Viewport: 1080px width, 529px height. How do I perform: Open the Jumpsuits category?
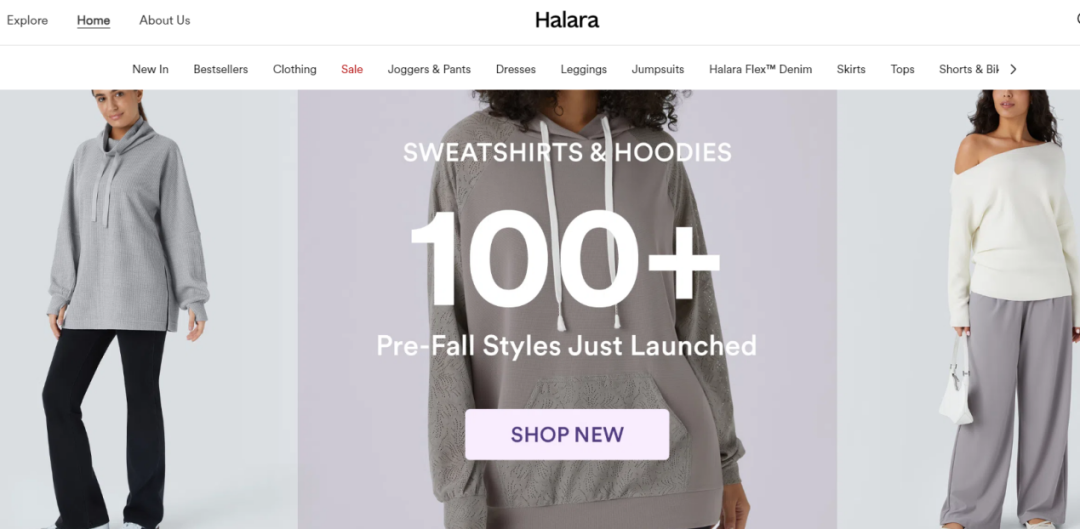click(658, 69)
